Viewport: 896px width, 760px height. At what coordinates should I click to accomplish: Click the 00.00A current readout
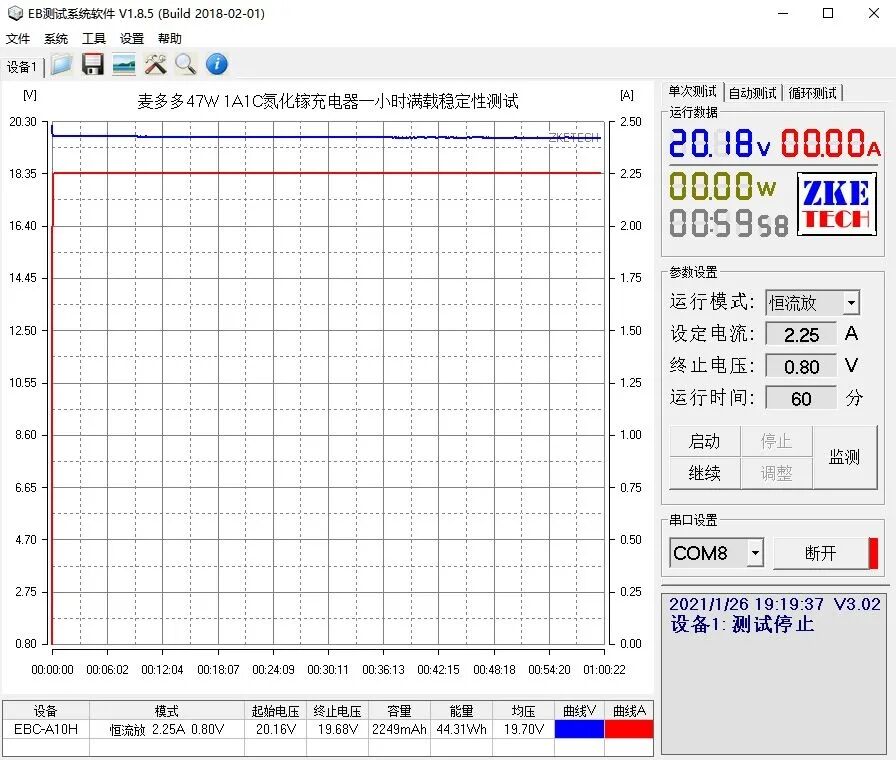[831, 142]
